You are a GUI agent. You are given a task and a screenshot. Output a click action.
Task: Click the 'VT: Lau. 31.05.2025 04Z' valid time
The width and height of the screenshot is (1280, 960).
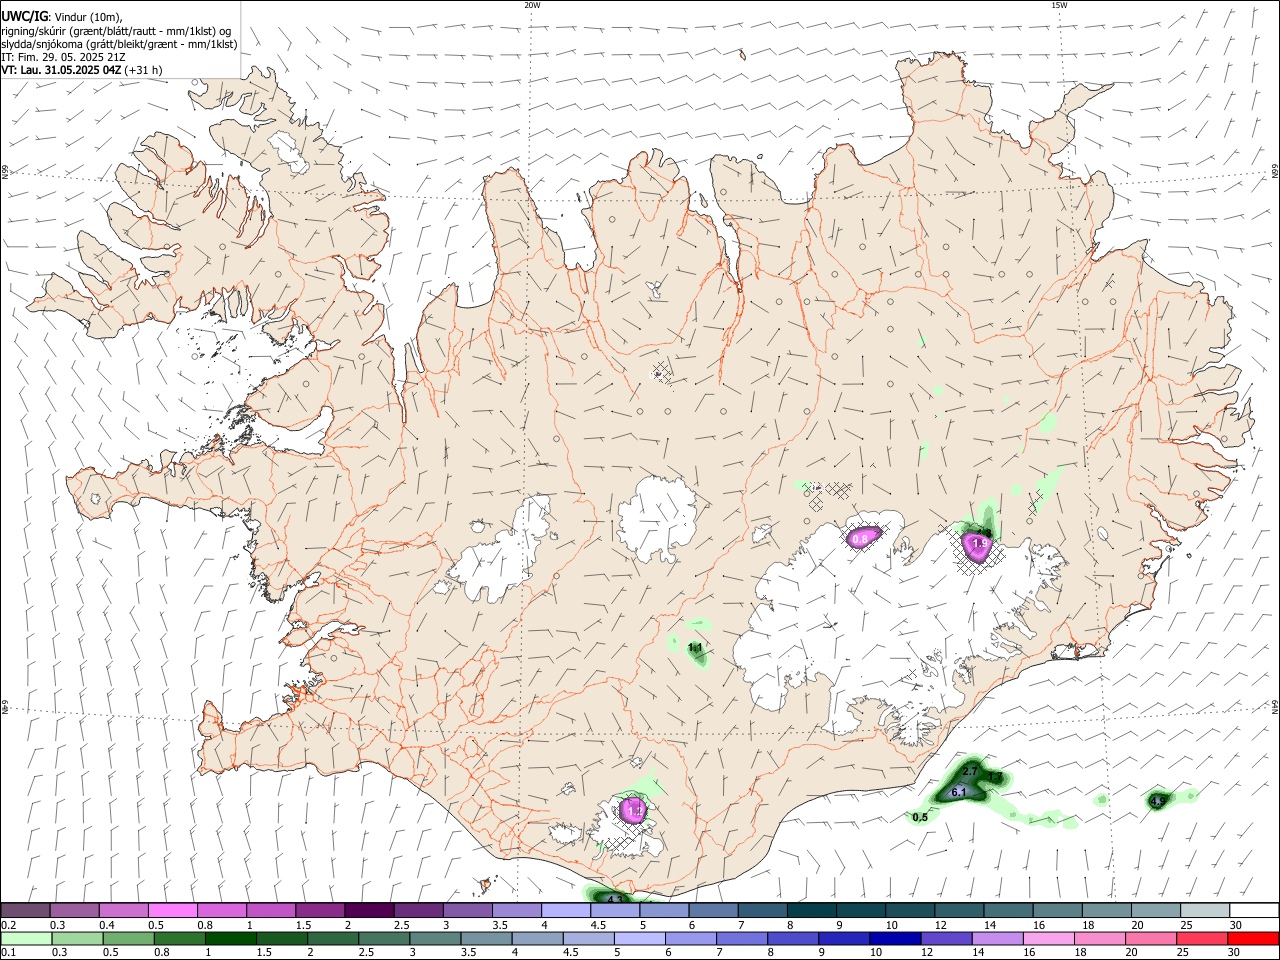coord(62,70)
